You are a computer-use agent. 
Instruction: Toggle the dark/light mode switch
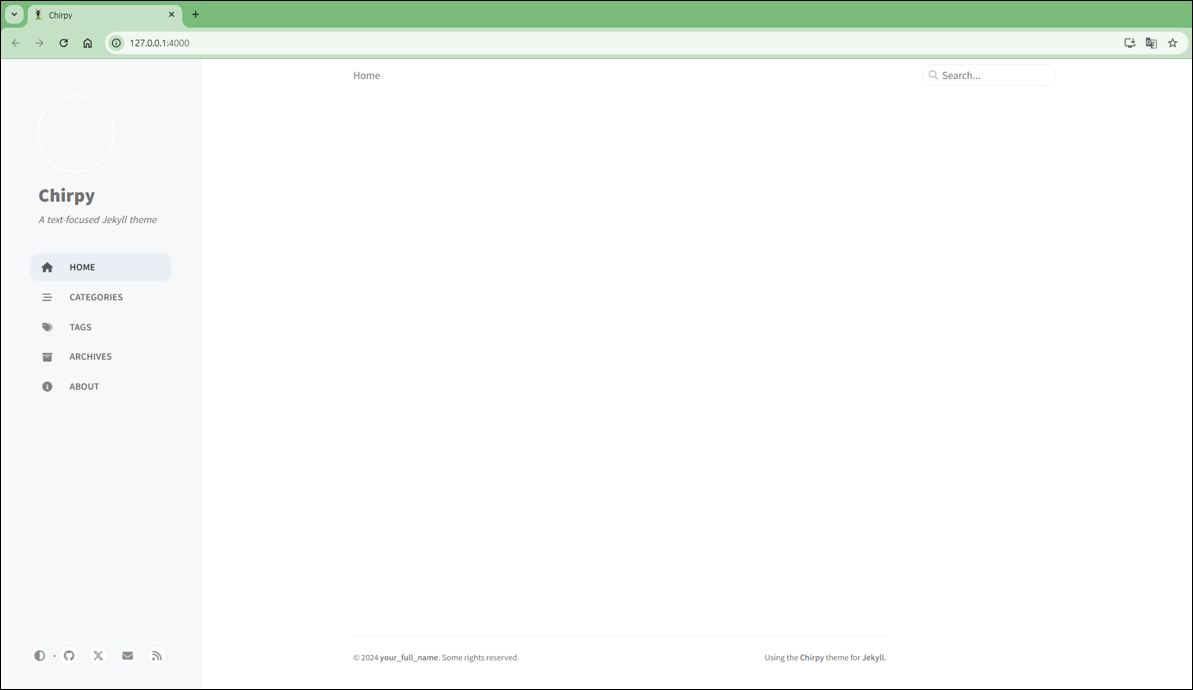click(39, 656)
